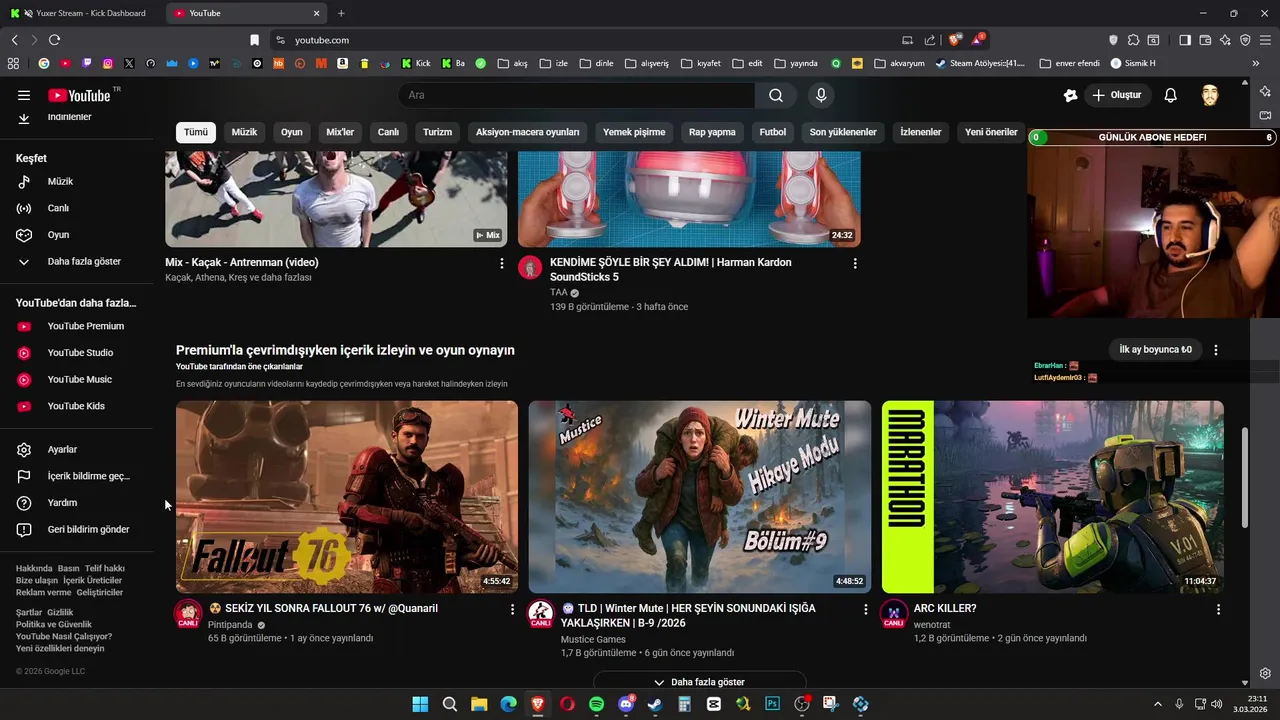Open Telif hakkı footer link
This screenshot has width=1280, height=720.
(105, 569)
